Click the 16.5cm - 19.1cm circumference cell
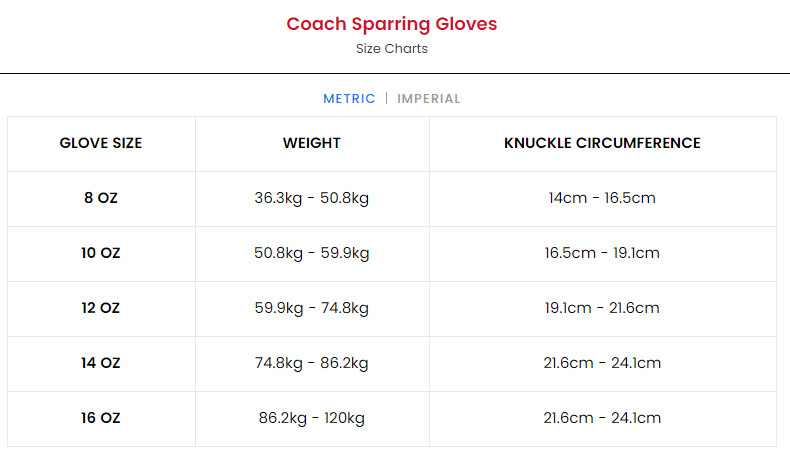790x451 pixels. 602,253
